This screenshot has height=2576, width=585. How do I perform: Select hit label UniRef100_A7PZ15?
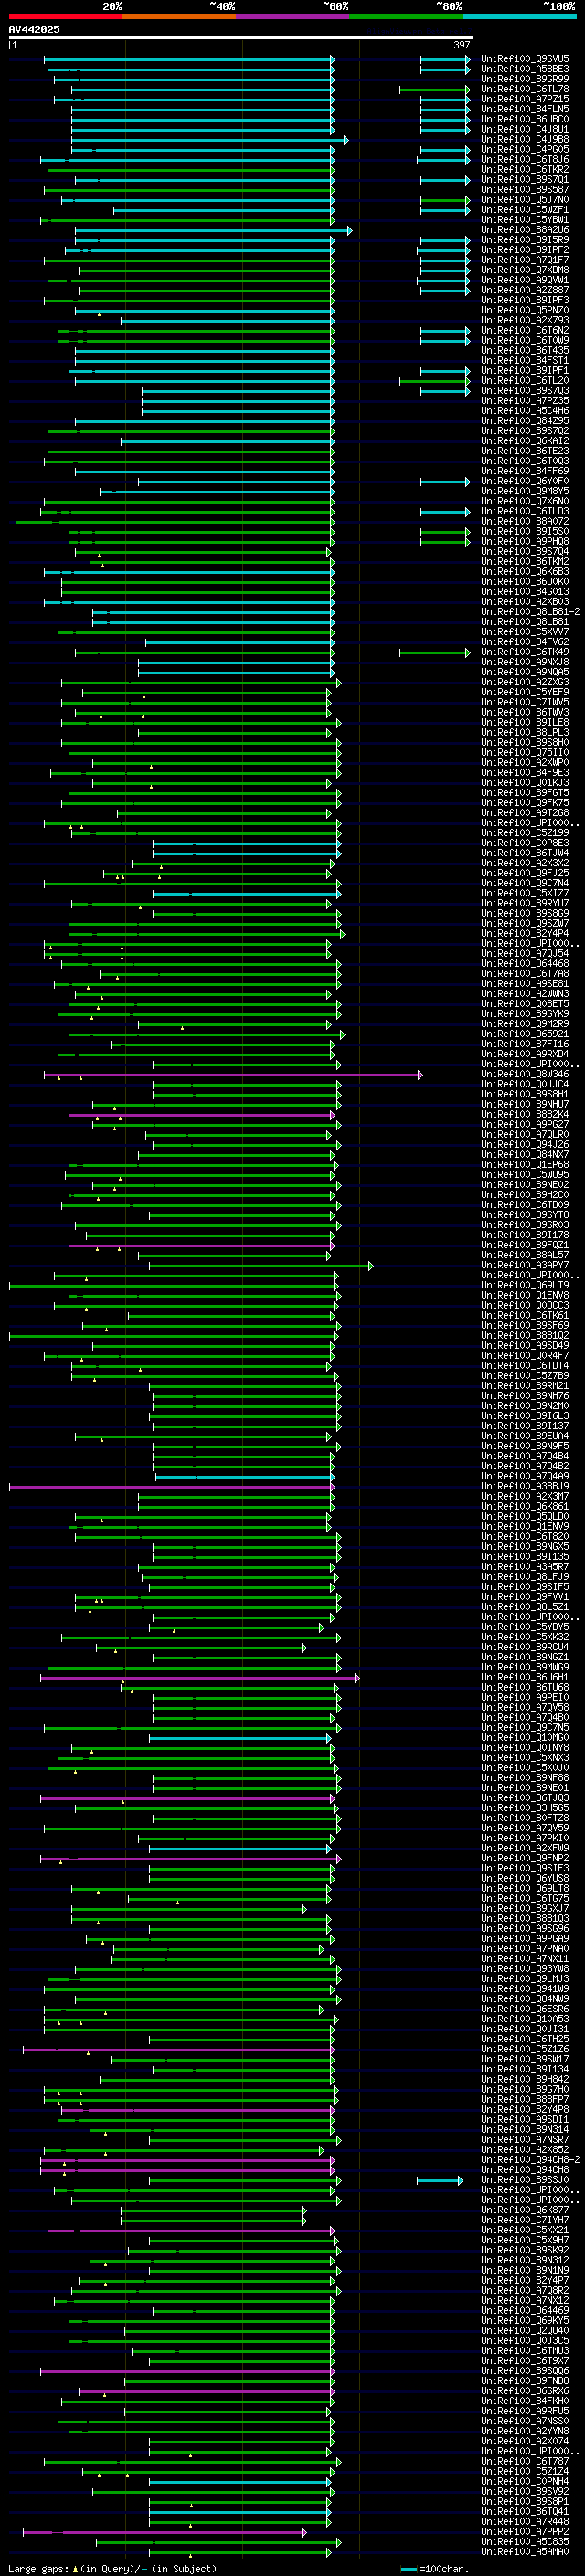(525, 99)
